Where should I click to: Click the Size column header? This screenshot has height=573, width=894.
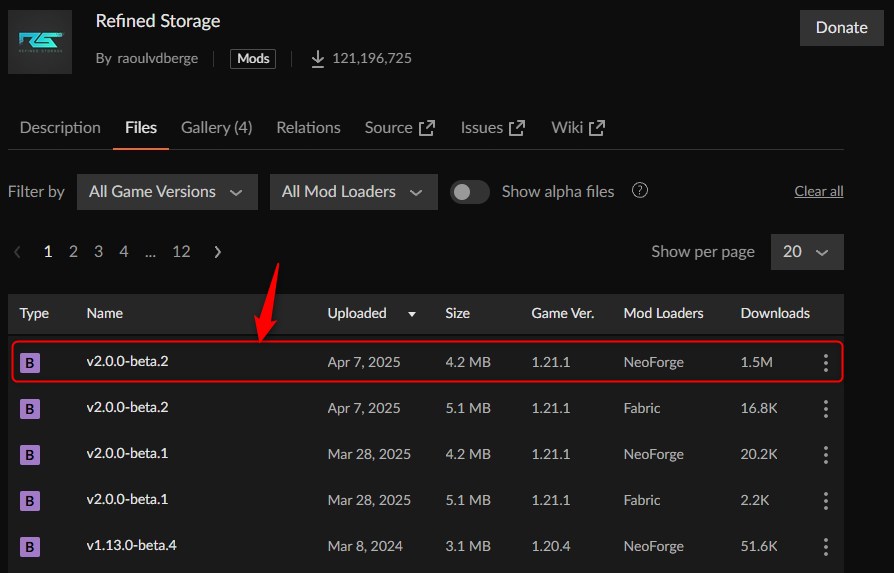coord(457,313)
